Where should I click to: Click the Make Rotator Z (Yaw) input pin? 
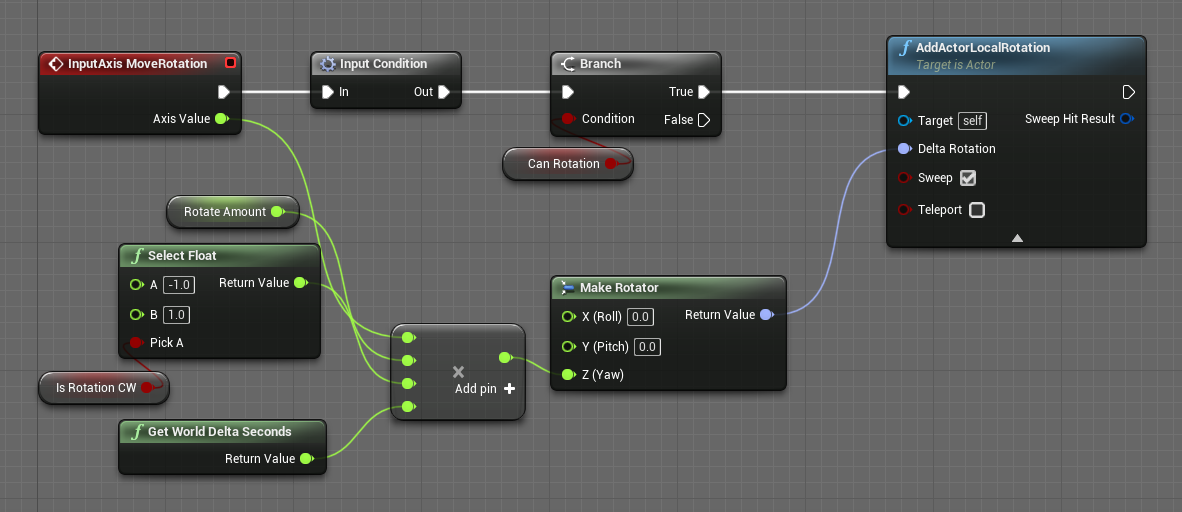pos(569,375)
